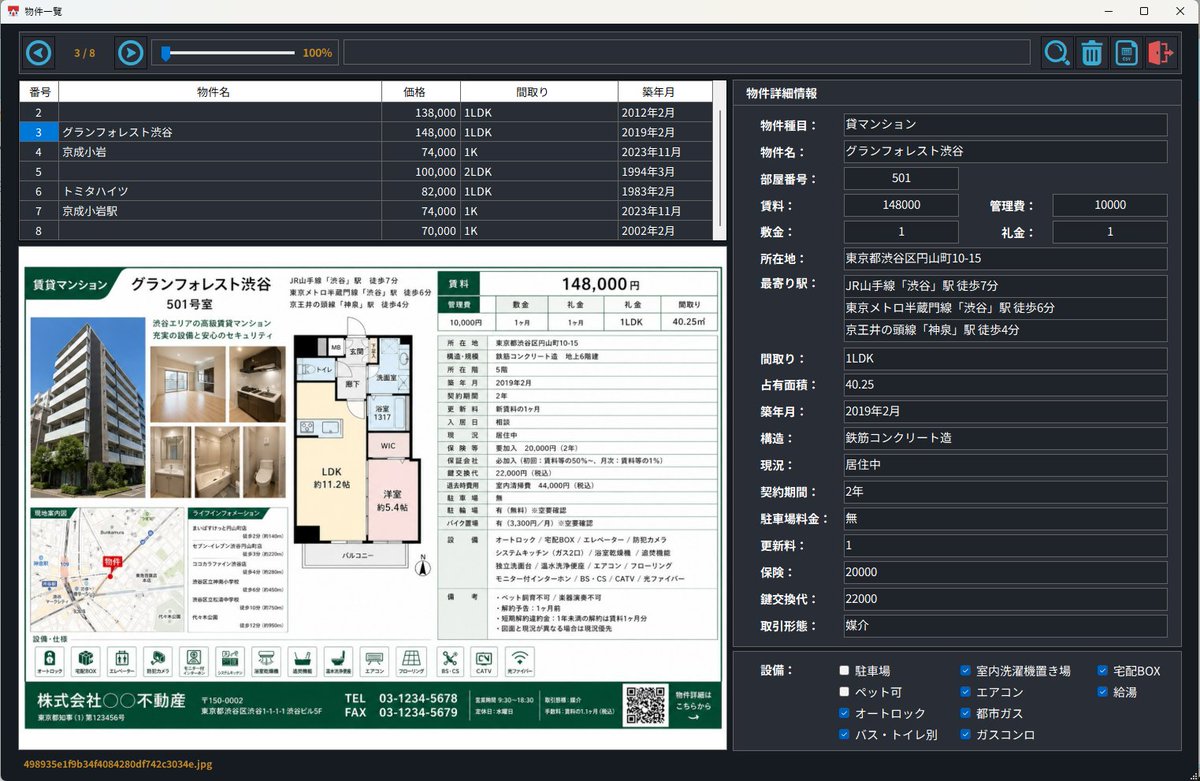Screen dimensions: 1200x781
Task: Click the QR code on the flyer
Action: click(646, 704)
